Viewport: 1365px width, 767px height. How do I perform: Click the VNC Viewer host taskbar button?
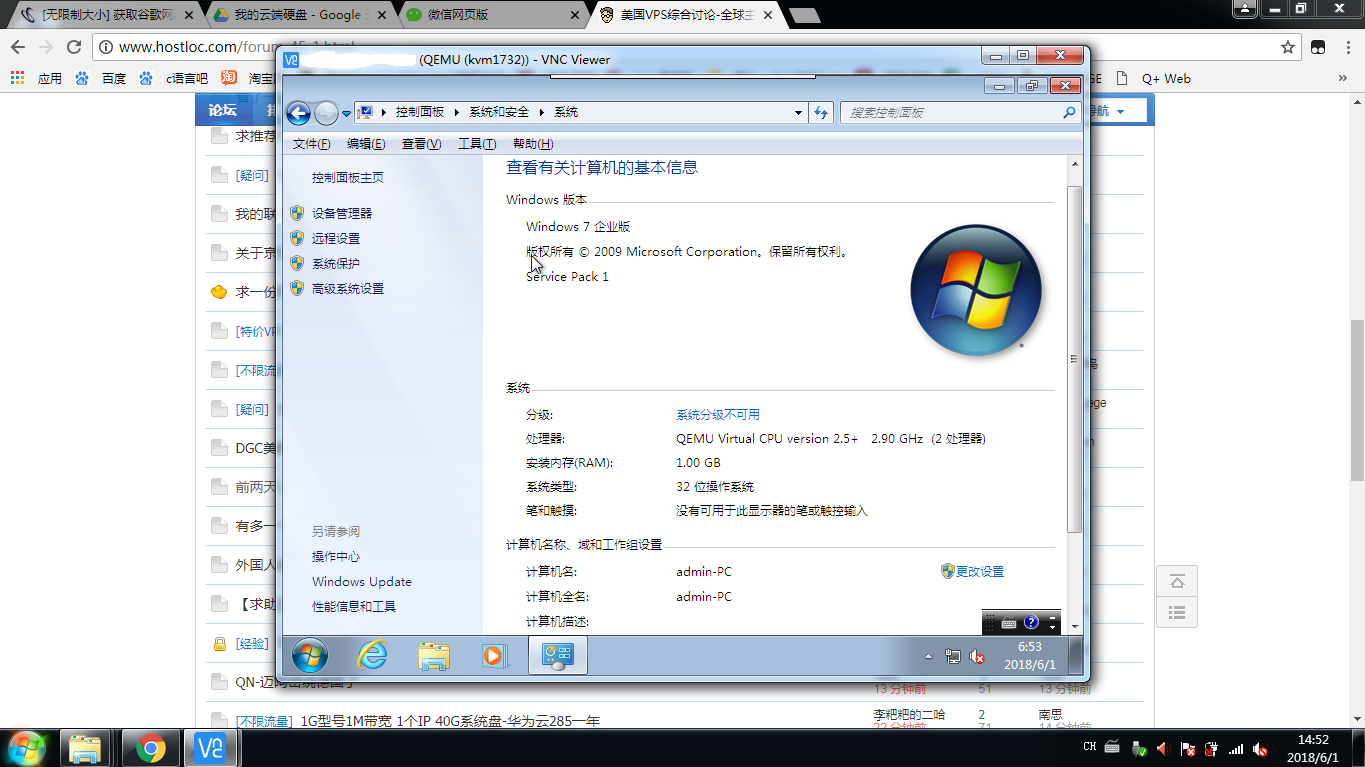pyautogui.click(x=211, y=748)
